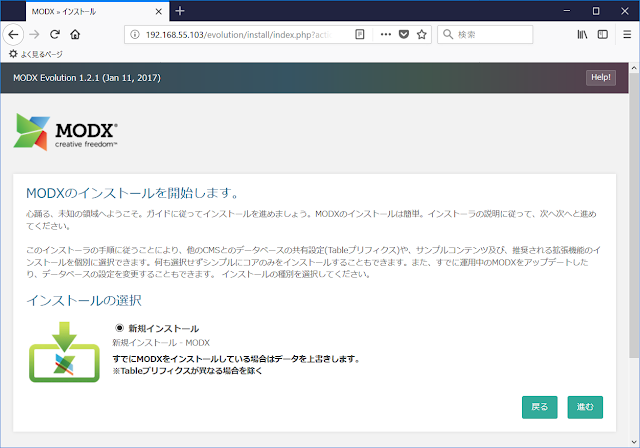Open the Firefox hamburger menu
Viewport: 640px width, 448px height.
(627, 35)
